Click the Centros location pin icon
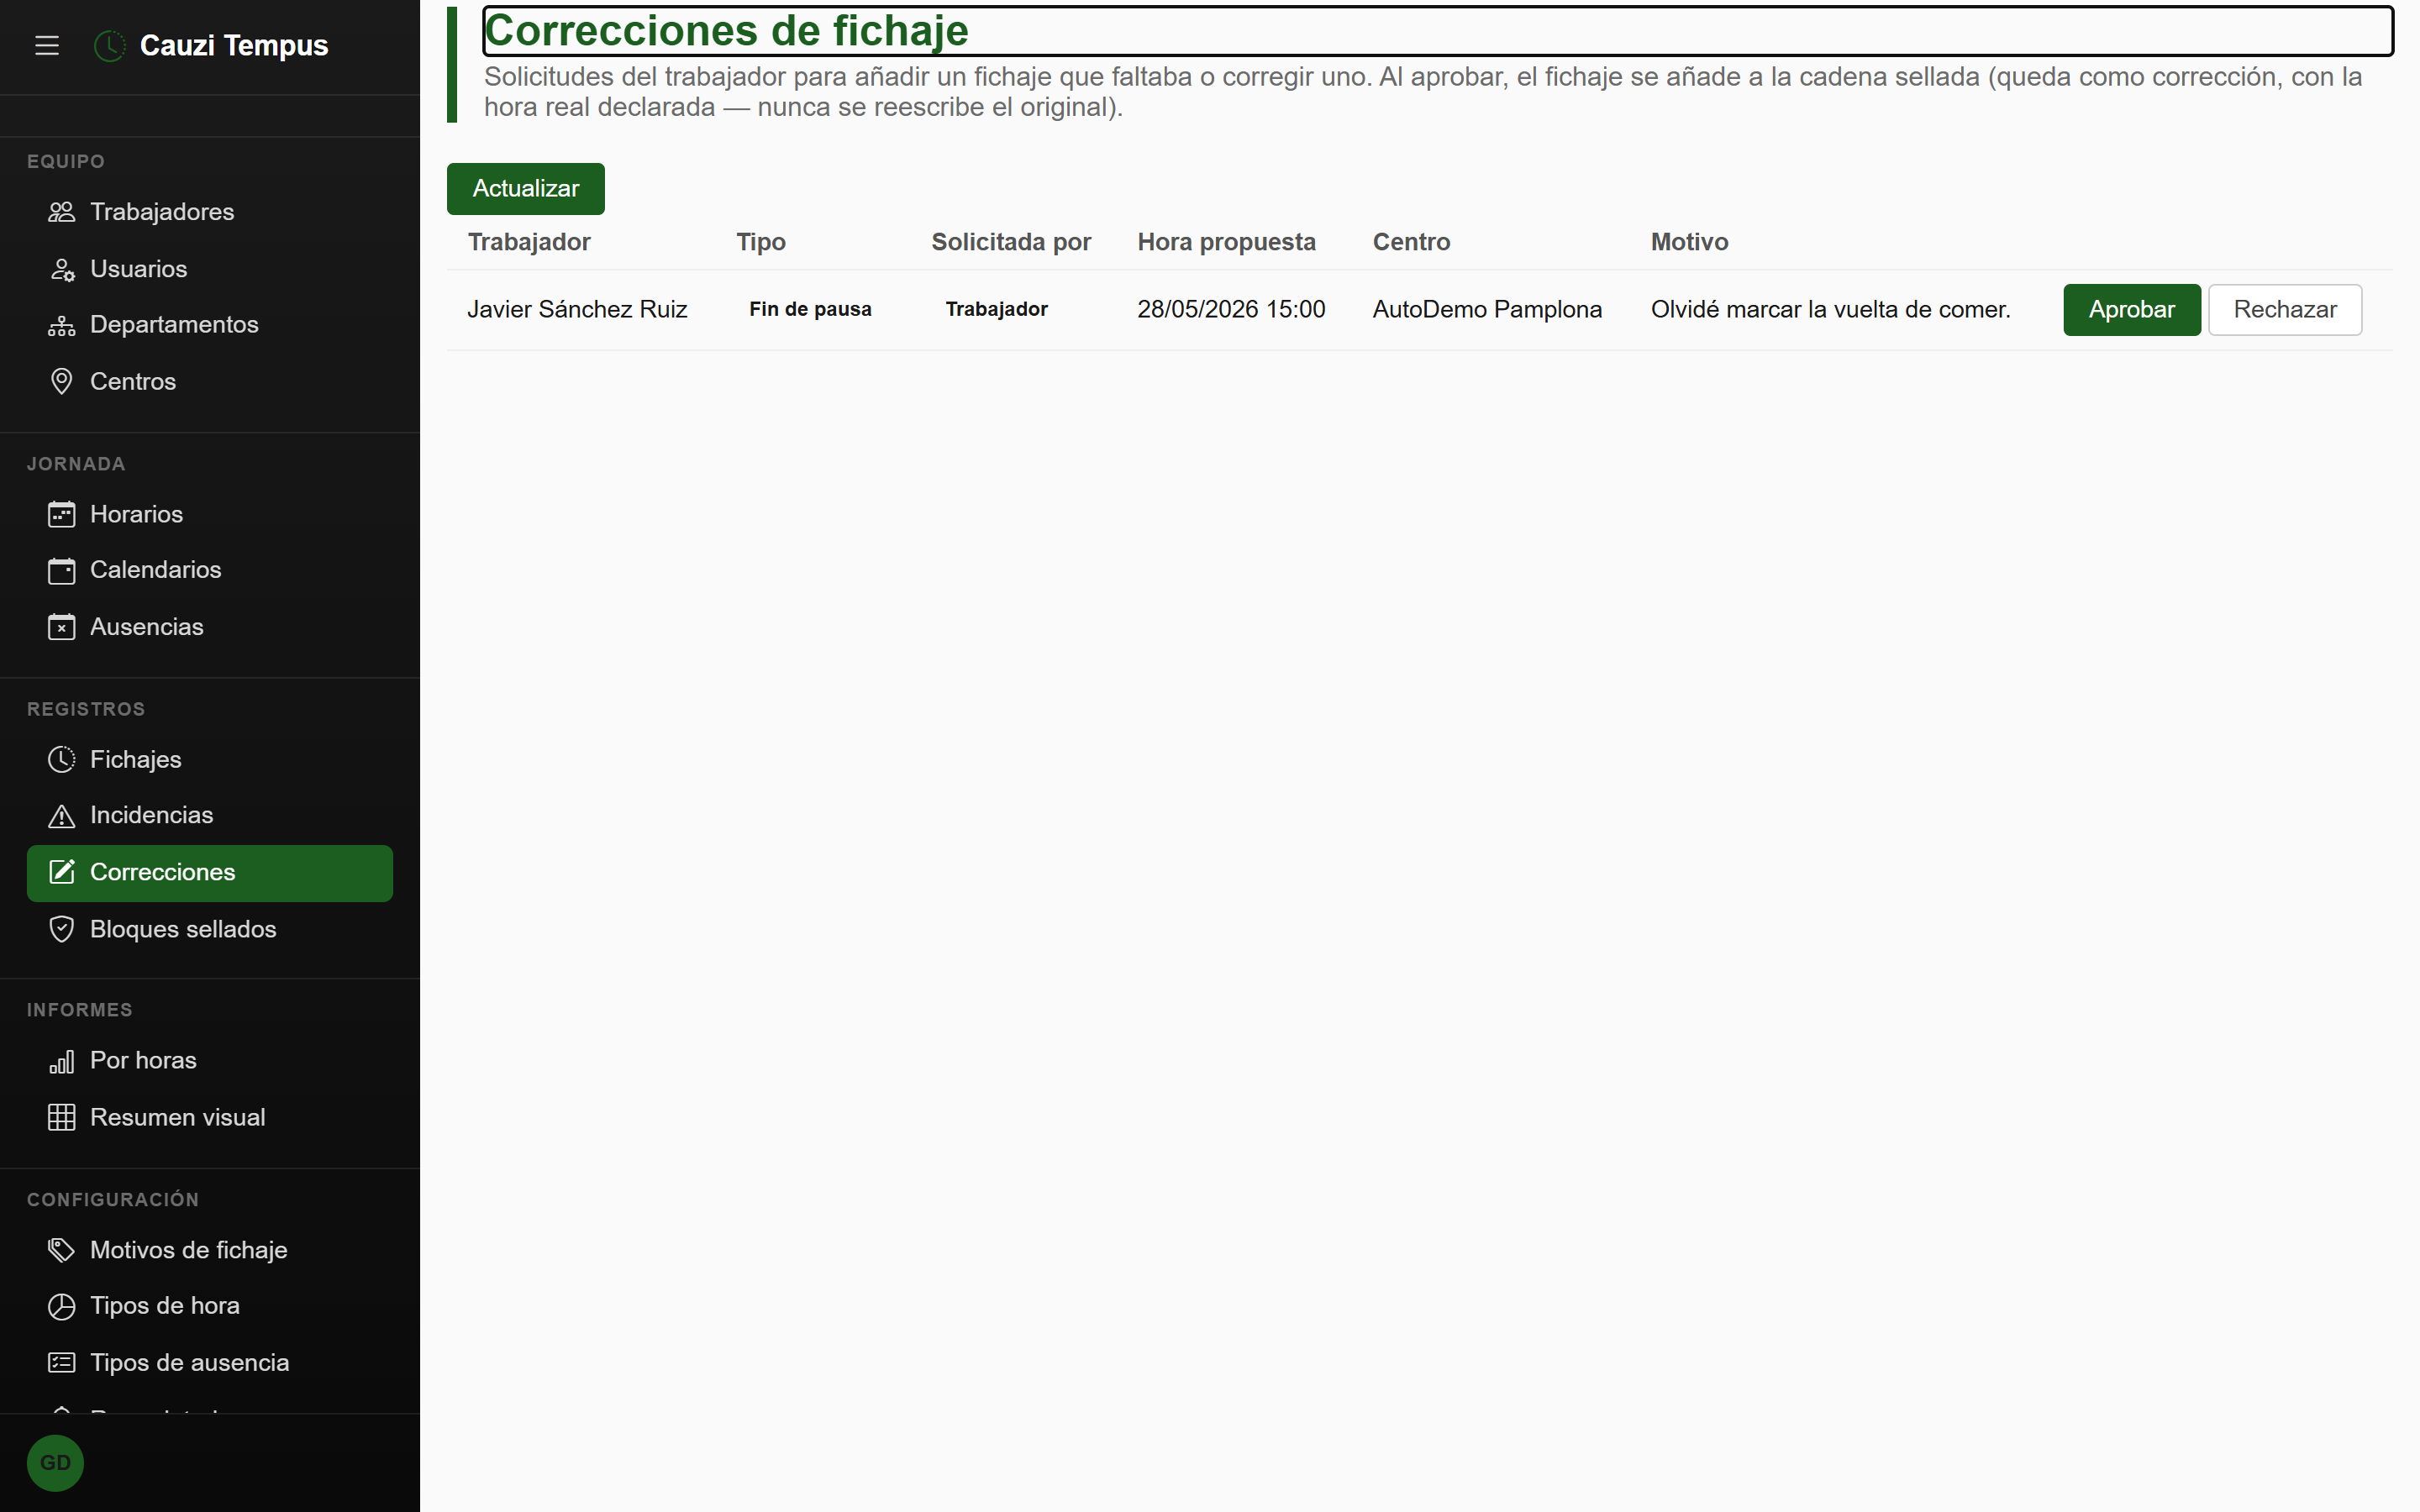The width and height of the screenshot is (2420, 1512). [x=62, y=382]
